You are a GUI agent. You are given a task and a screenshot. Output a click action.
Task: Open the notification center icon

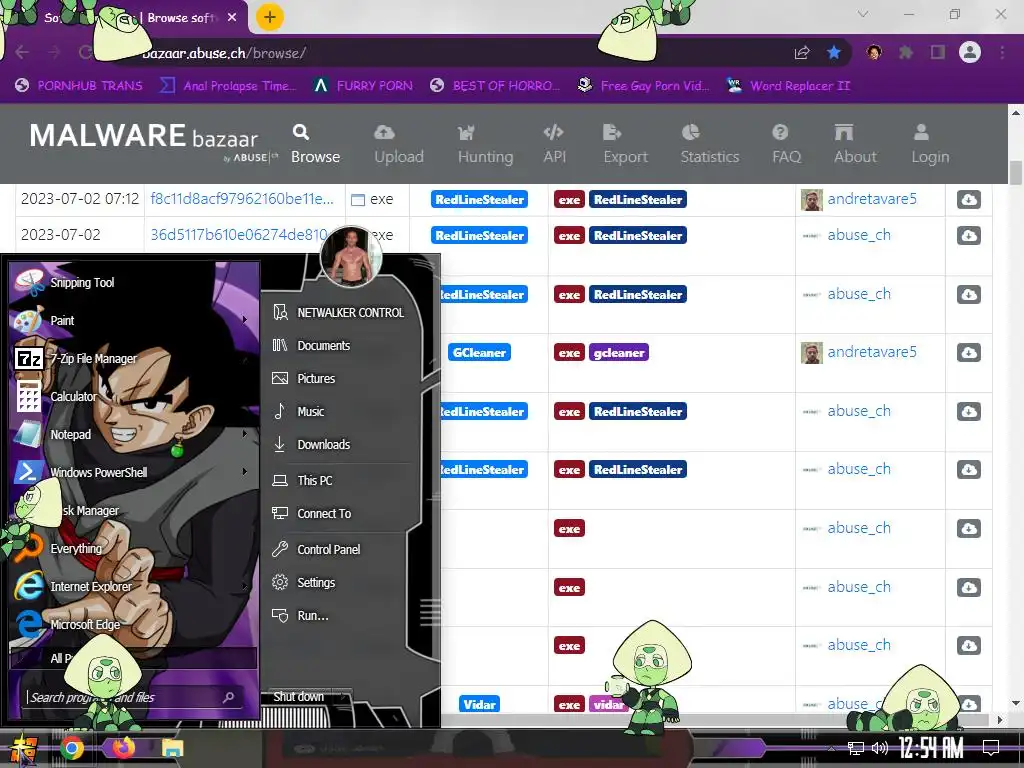point(991,748)
